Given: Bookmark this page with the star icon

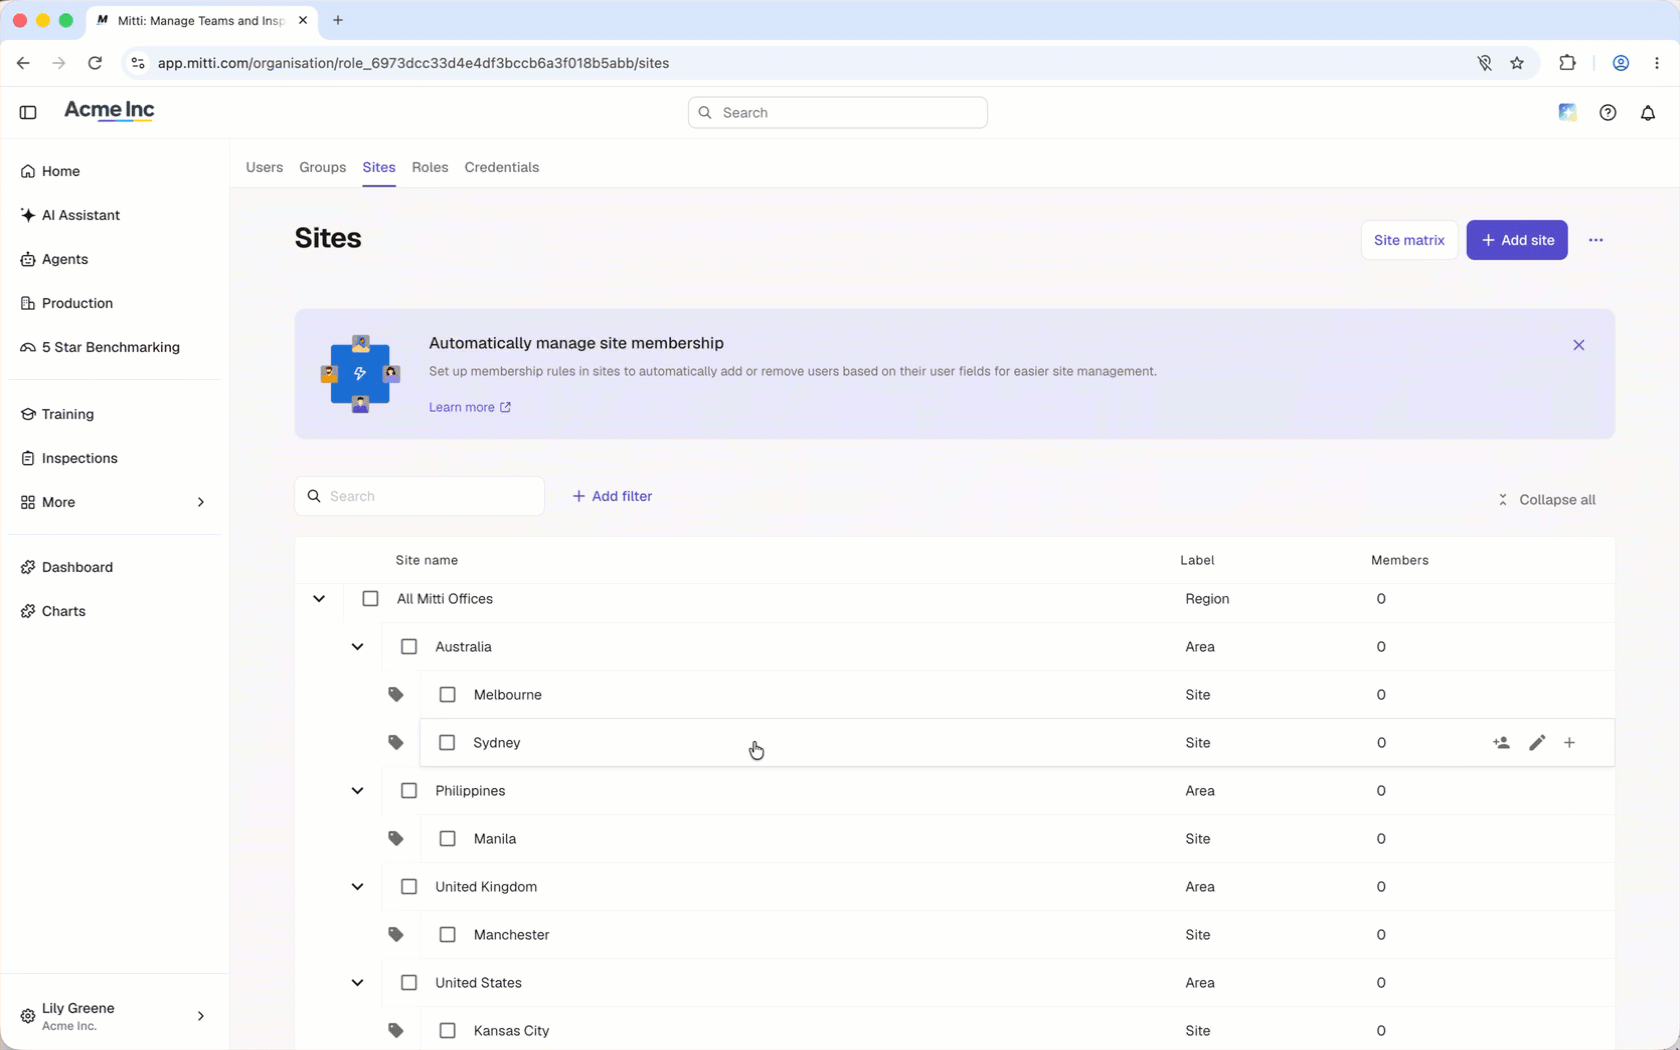Looking at the screenshot, I should point(1517,63).
